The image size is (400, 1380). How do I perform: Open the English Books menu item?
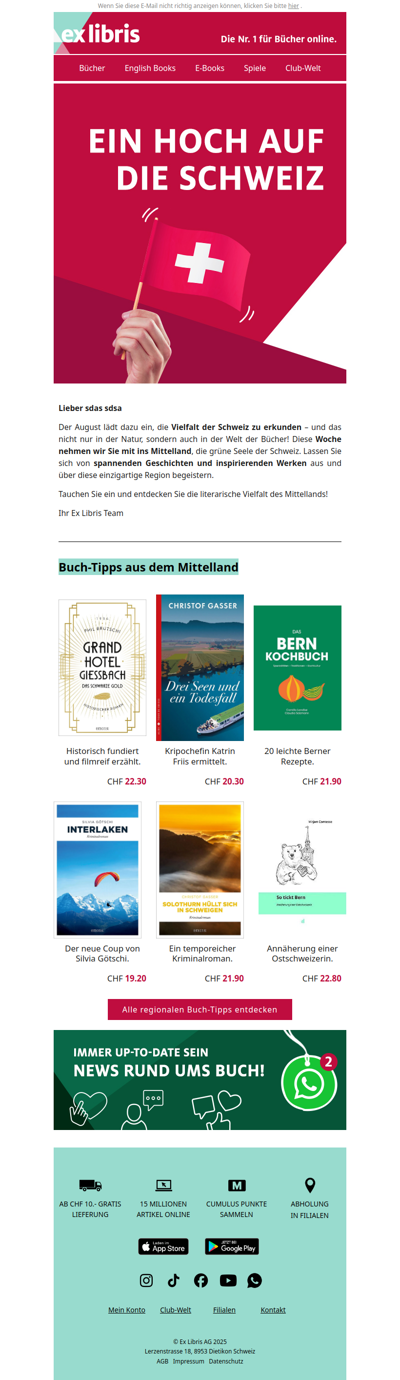(150, 68)
